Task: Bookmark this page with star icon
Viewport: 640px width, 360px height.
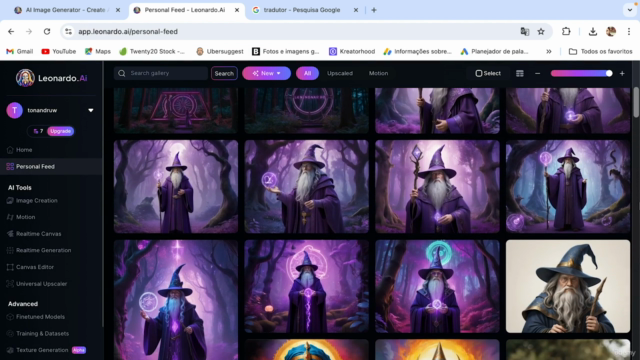Action: [541, 31]
